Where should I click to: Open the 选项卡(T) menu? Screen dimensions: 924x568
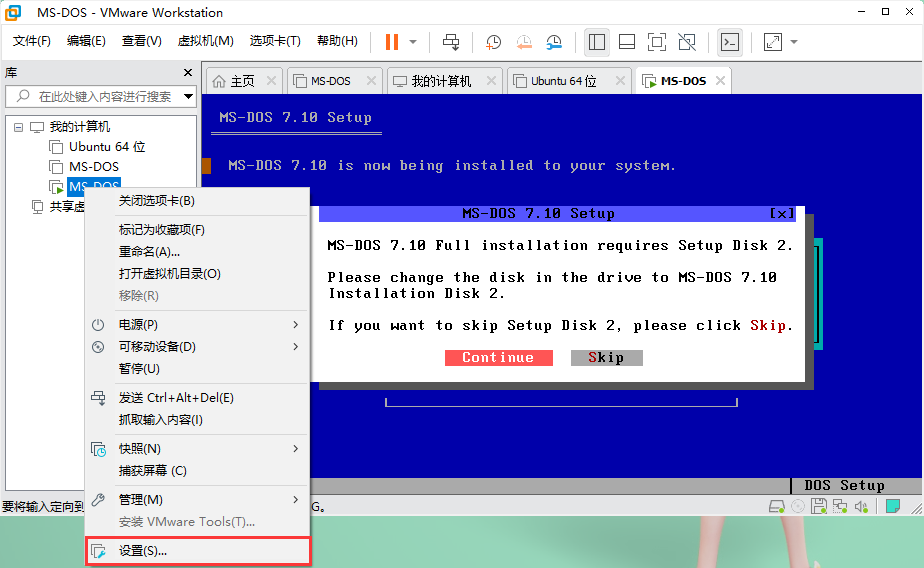[x=275, y=41]
